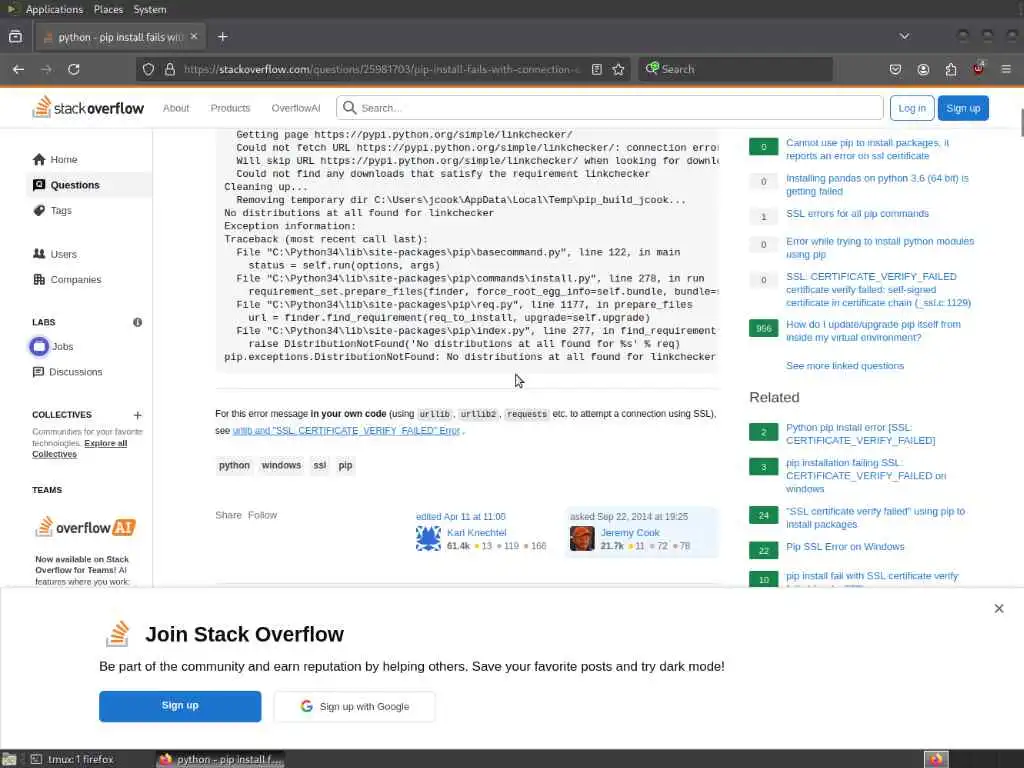Expand the list all tabs chevron
Screen dimensions: 1024x768
pyautogui.click(x=904, y=36)
